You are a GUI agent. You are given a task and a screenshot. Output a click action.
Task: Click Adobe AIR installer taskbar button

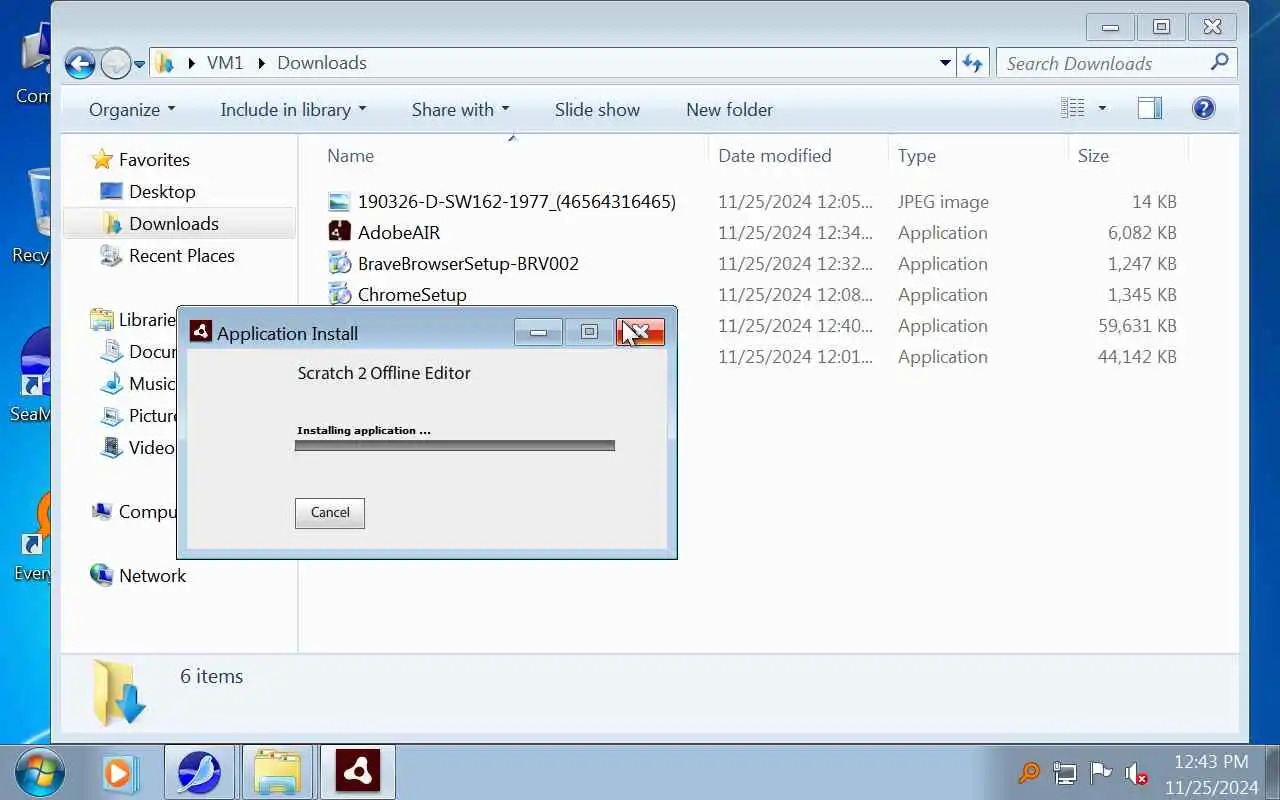[x=357, y=773]
